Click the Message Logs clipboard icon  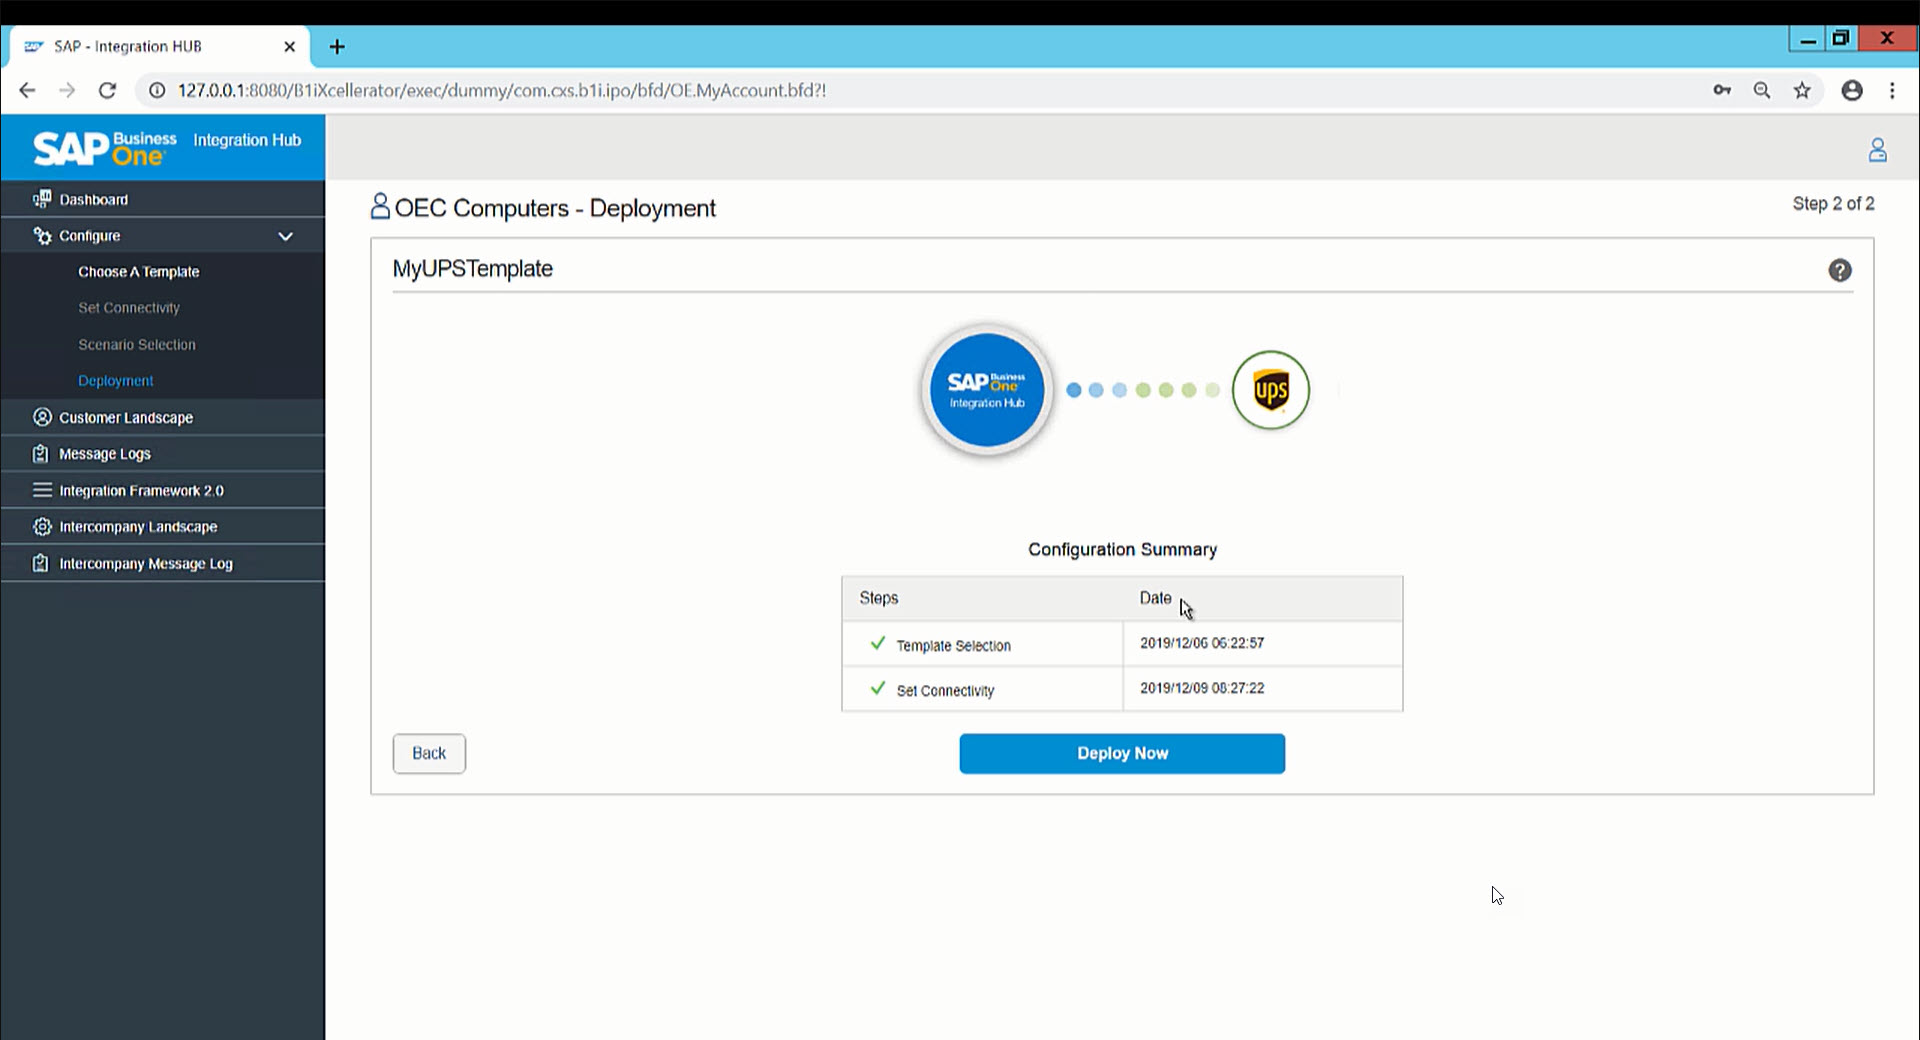click(41, 454)
